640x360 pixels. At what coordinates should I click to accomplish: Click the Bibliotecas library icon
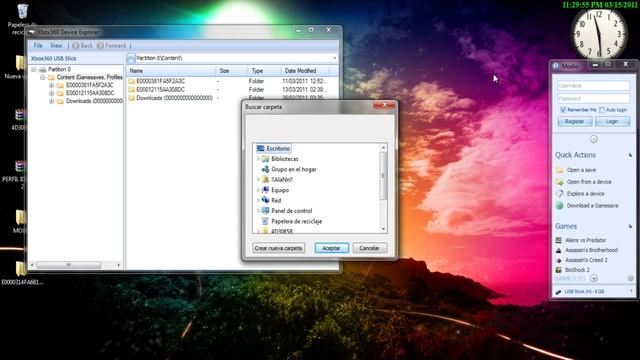[x=265, y=159]
